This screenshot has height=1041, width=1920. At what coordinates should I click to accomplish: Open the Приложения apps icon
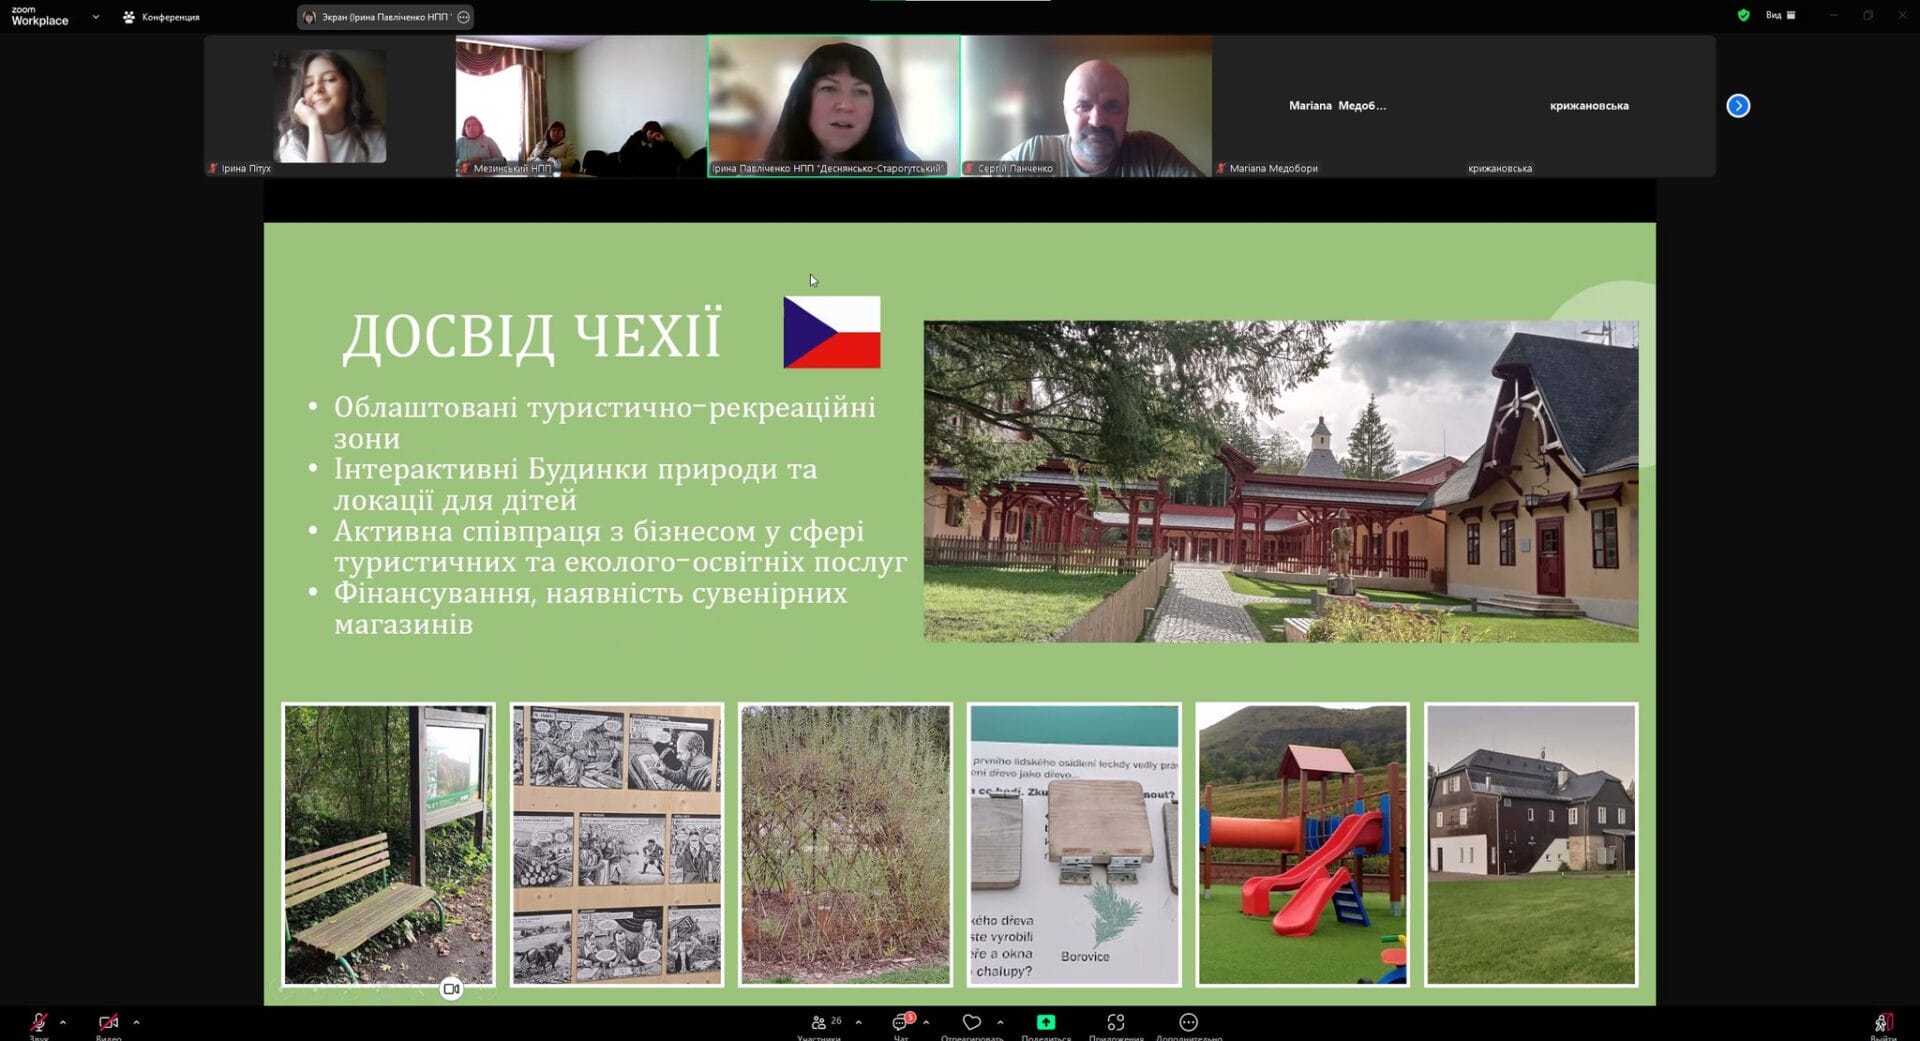click(x=1115, y=1022)
